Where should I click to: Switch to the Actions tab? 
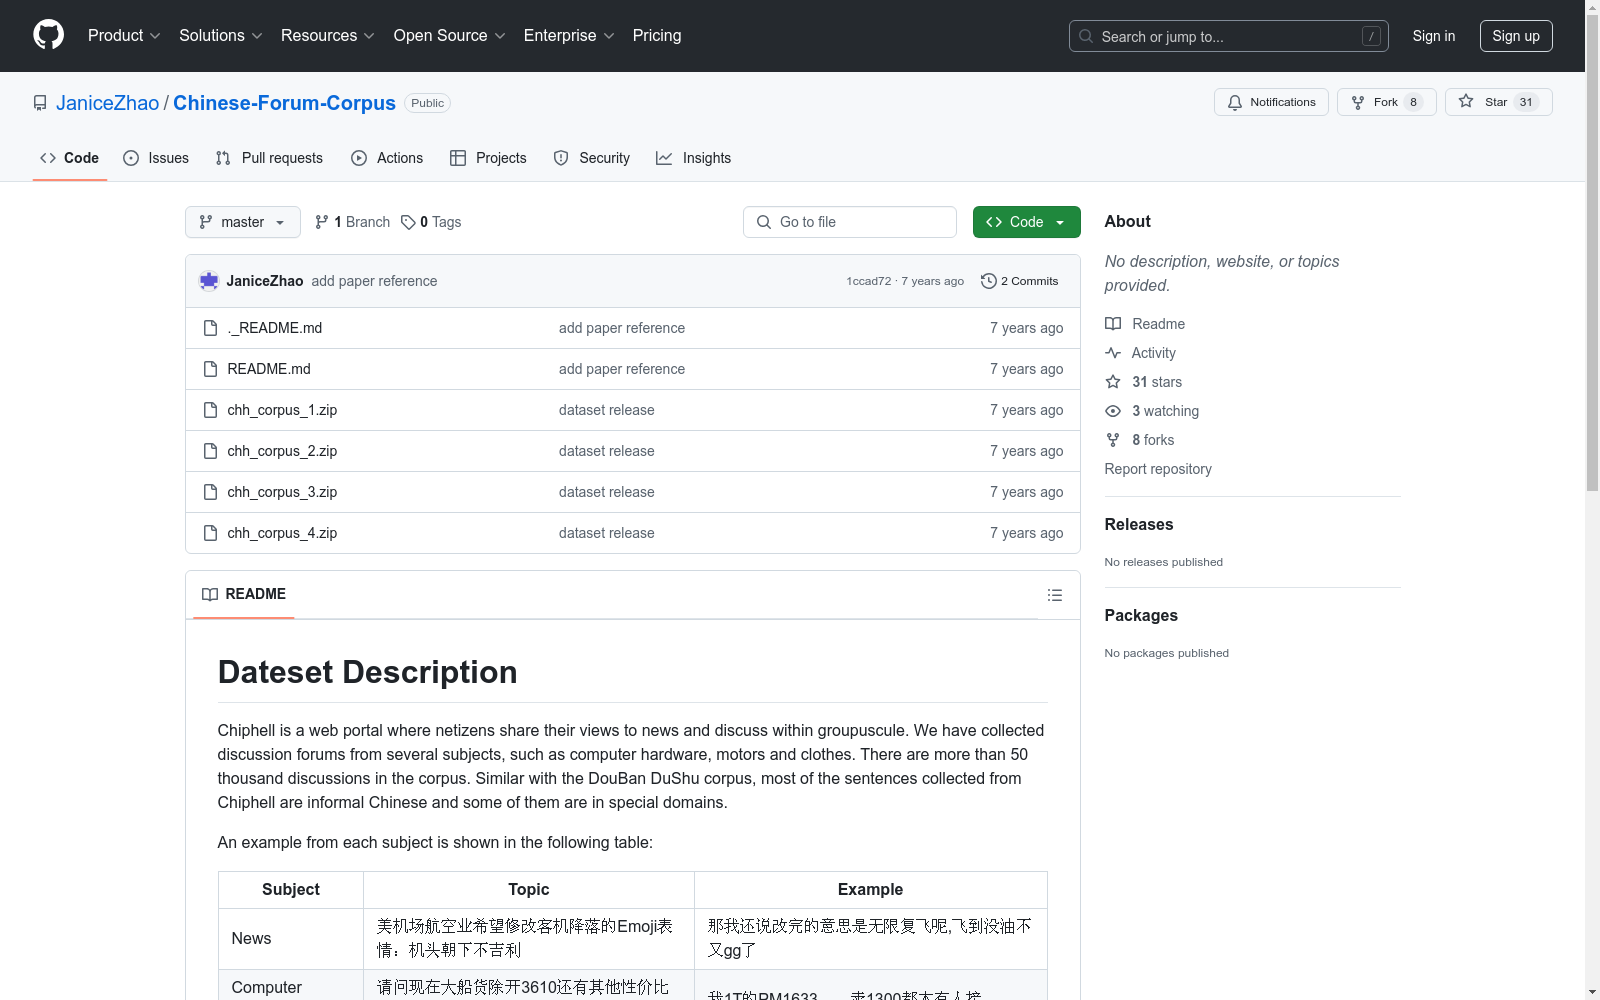387,158
